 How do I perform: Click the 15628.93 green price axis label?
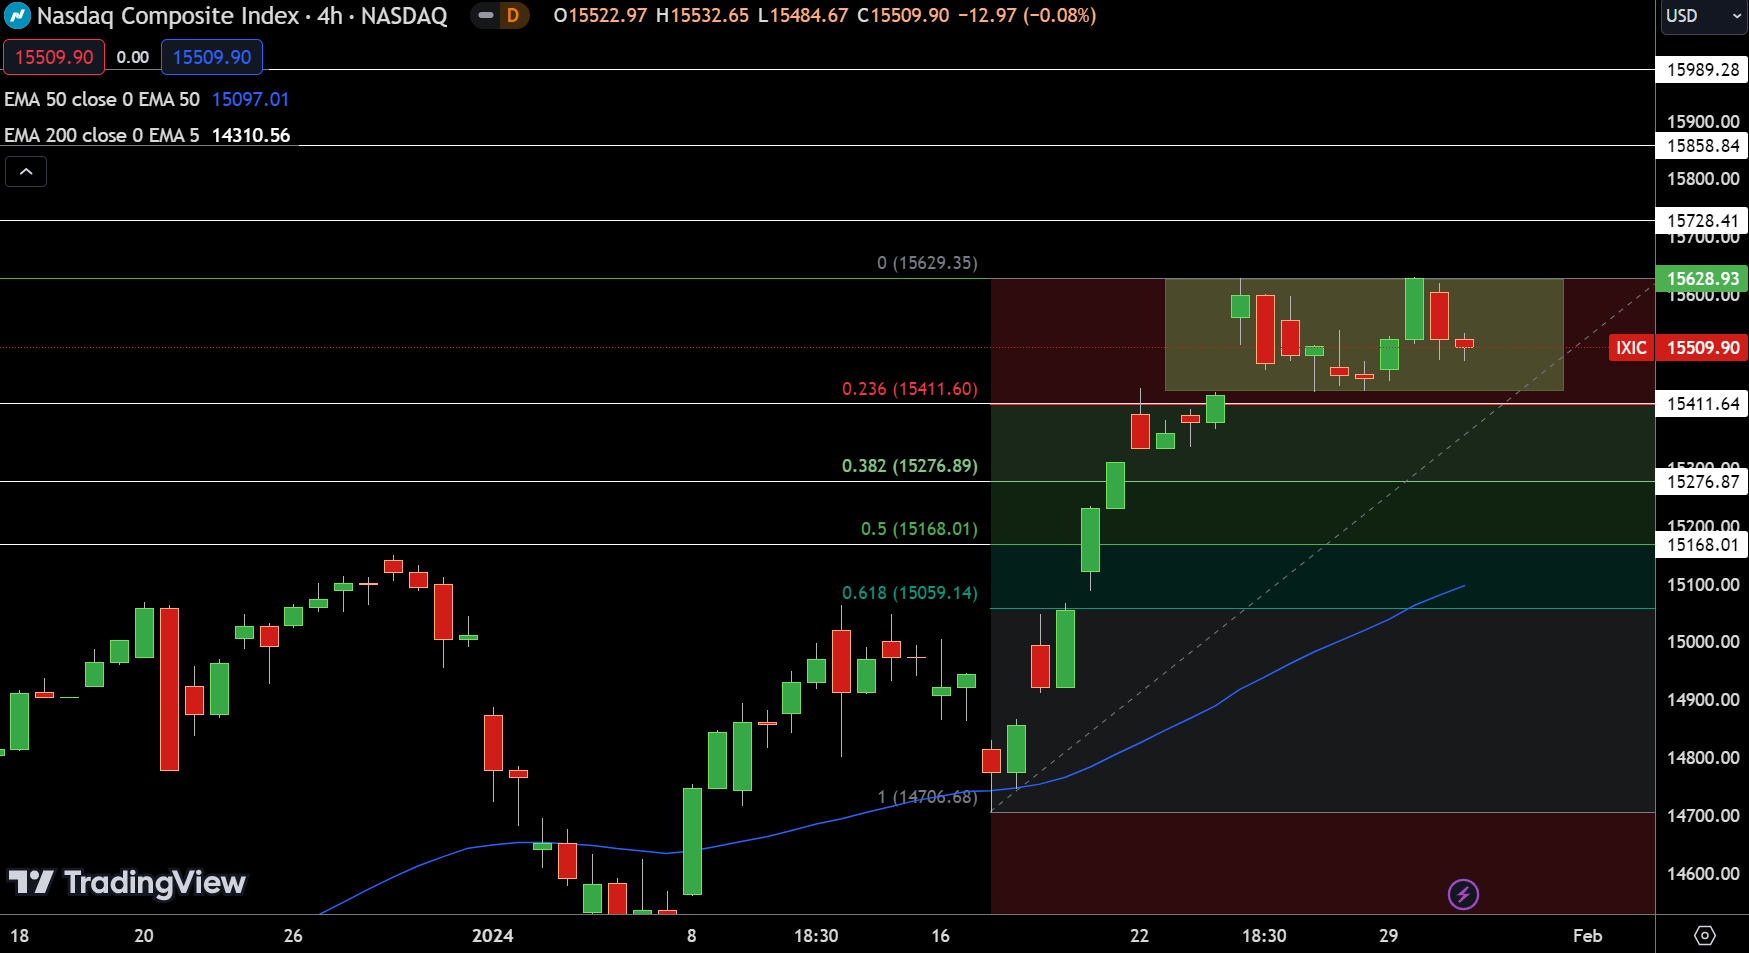pyautogui.click(x=1703, y=278)
